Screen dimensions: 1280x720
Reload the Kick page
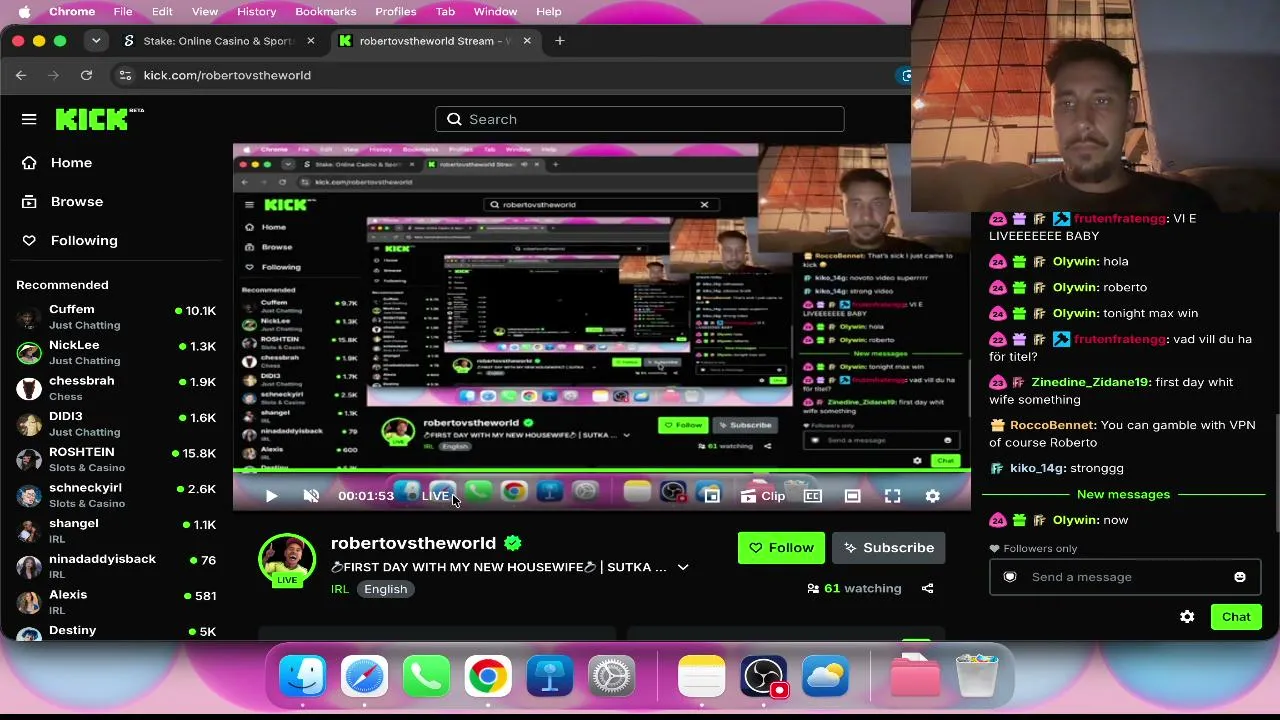pos(86,75)
